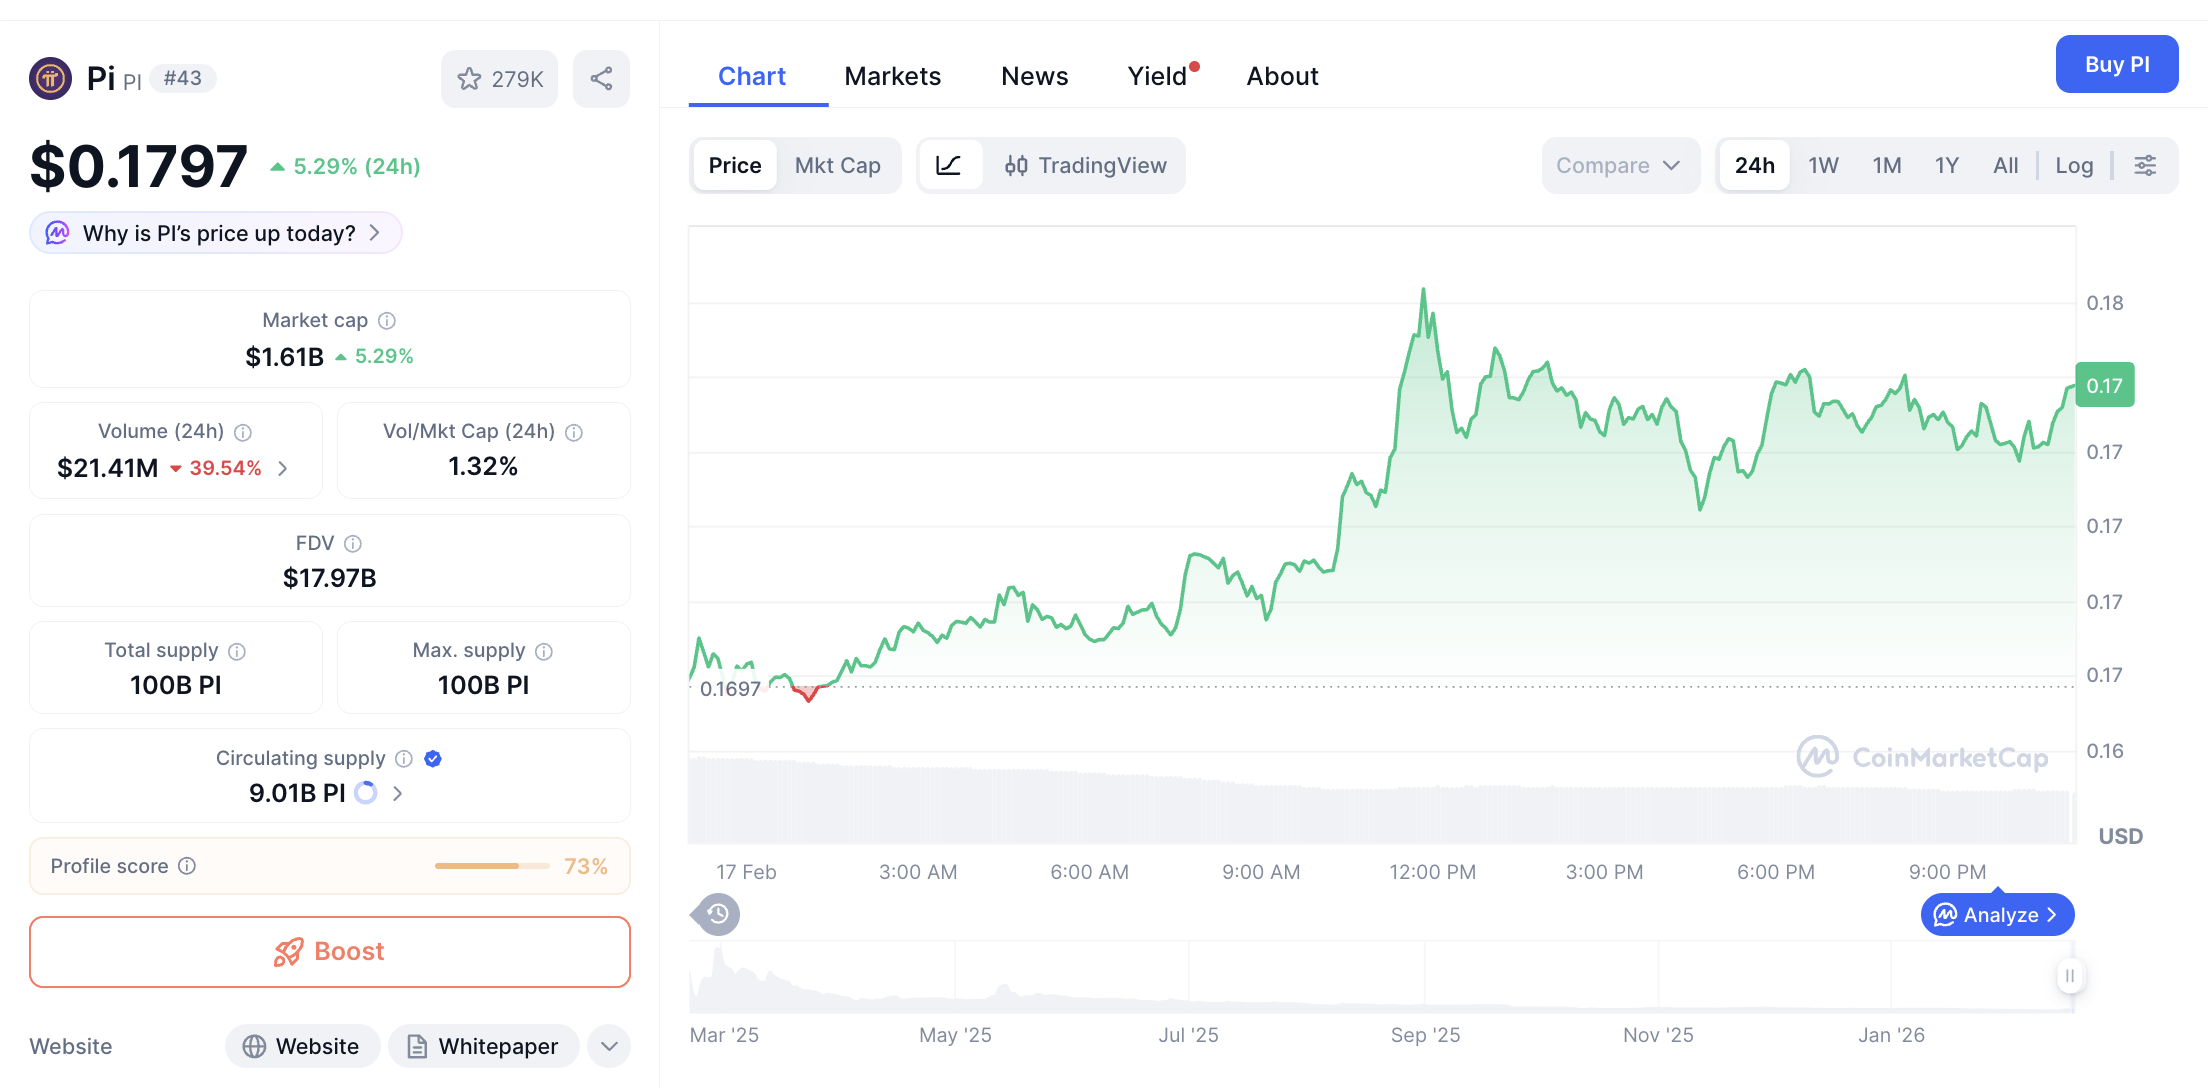Expand more links below Whitepaper
The width and height of the screenshot is (2208, 1088).
(608, 1046)
